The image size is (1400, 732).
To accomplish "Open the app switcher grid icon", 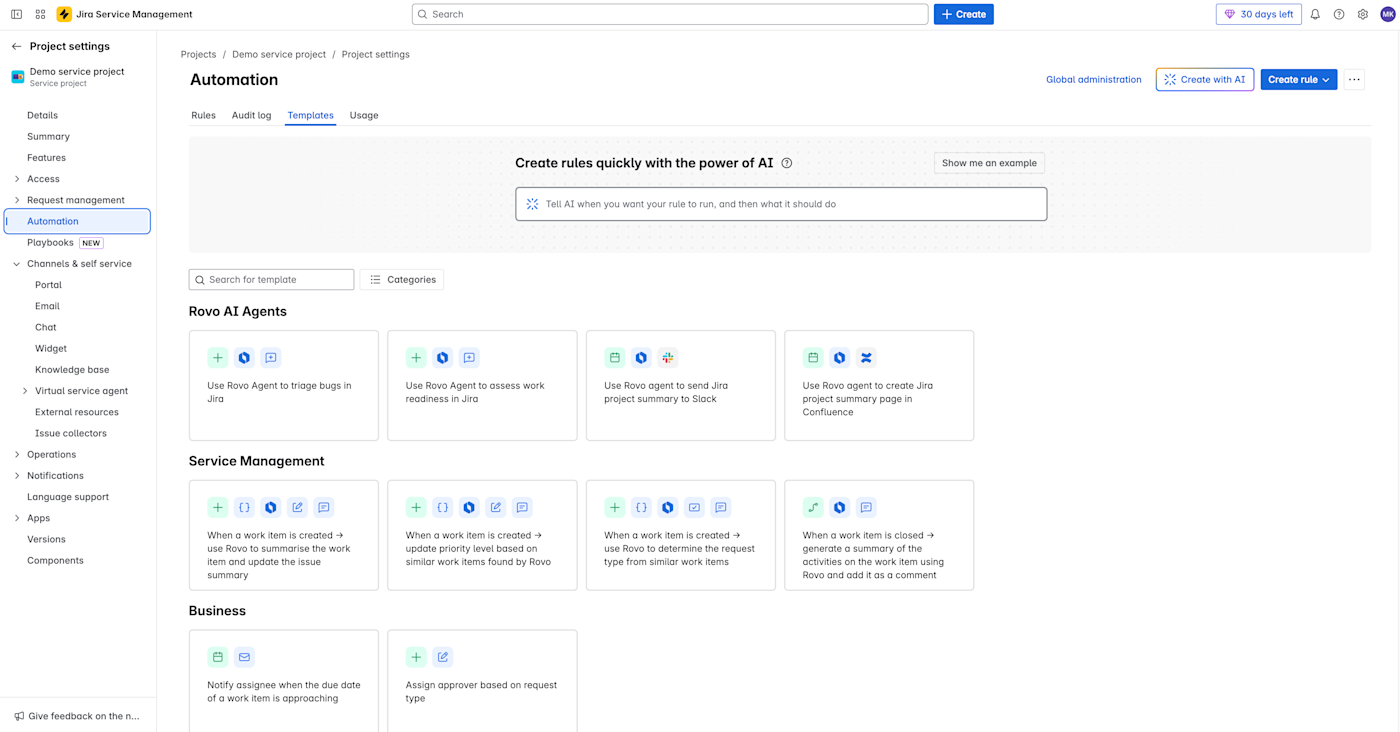I will pyautogui.click(x=40, y=14).
